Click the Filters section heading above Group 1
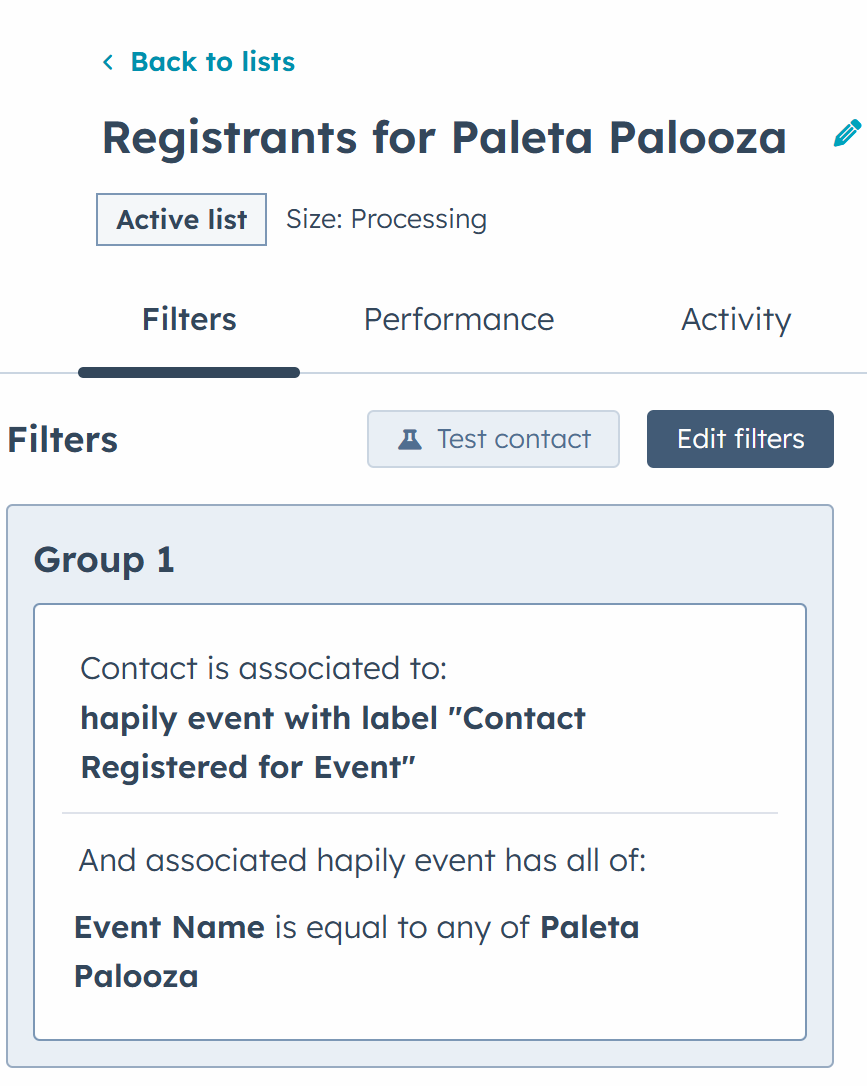This screenshot has height=1086, width=867. [62, 439]
